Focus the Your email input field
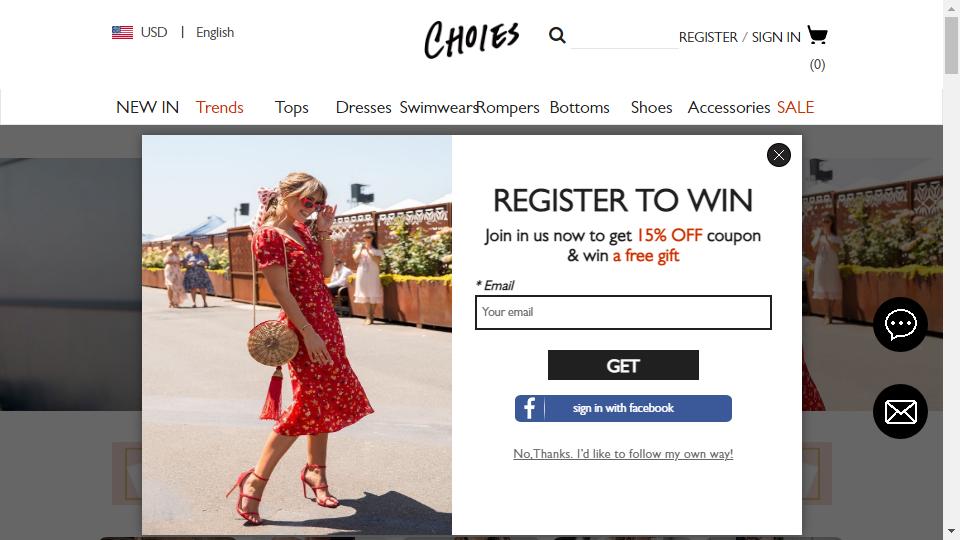Screen dimensions: 960x540 (623, 312)
